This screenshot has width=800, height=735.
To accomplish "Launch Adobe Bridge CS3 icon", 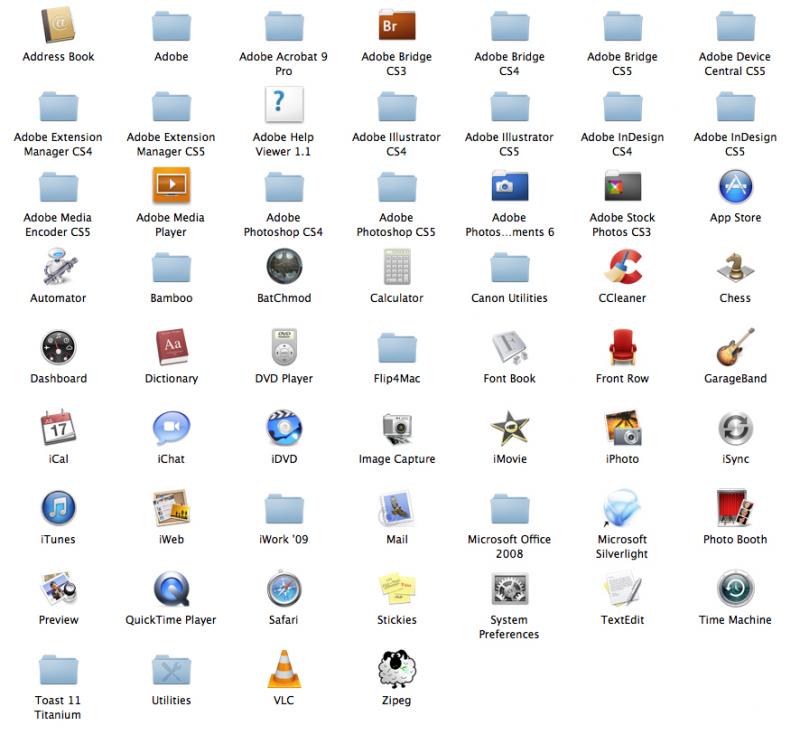I will click(396, 25).
